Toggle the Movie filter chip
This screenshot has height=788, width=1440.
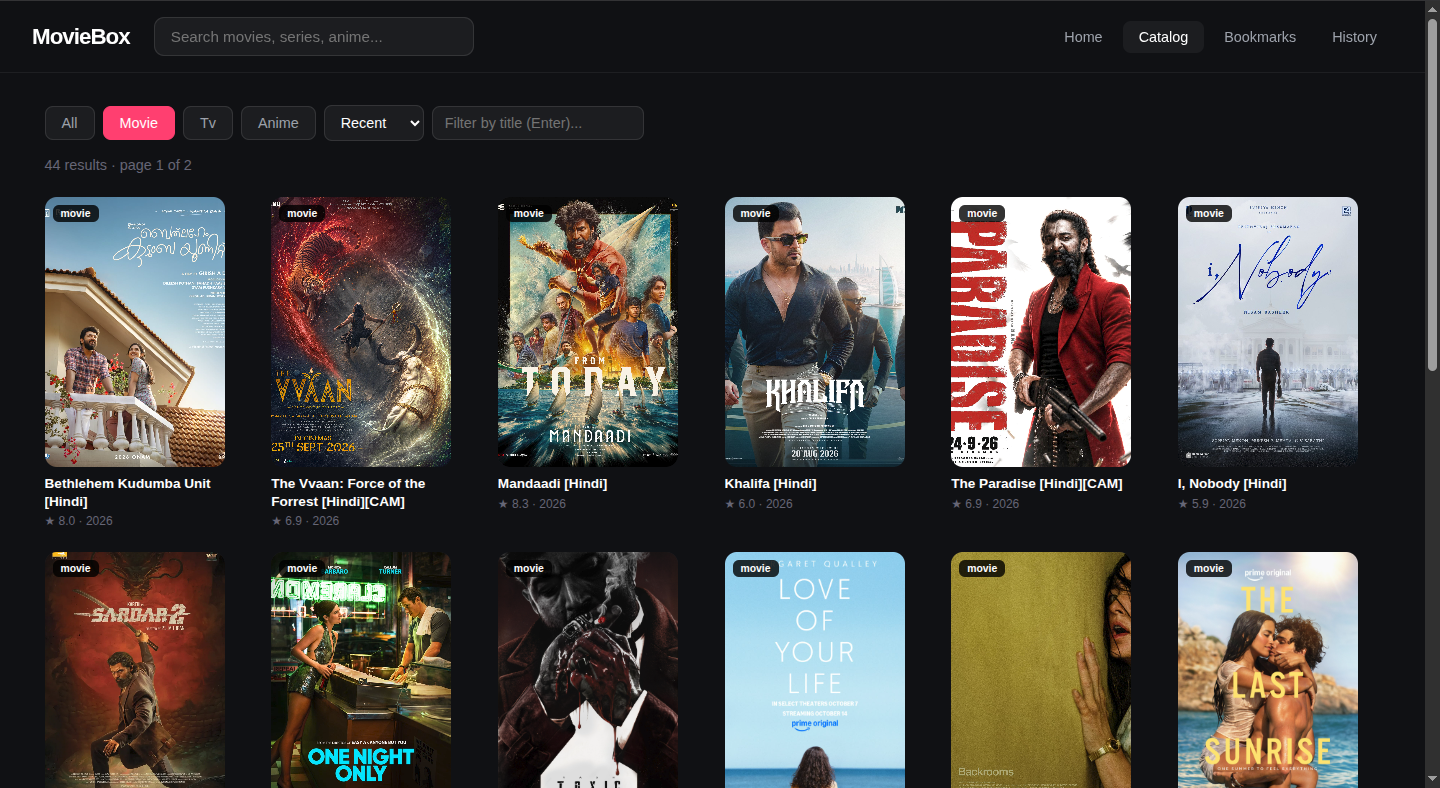tap(139, 123)
